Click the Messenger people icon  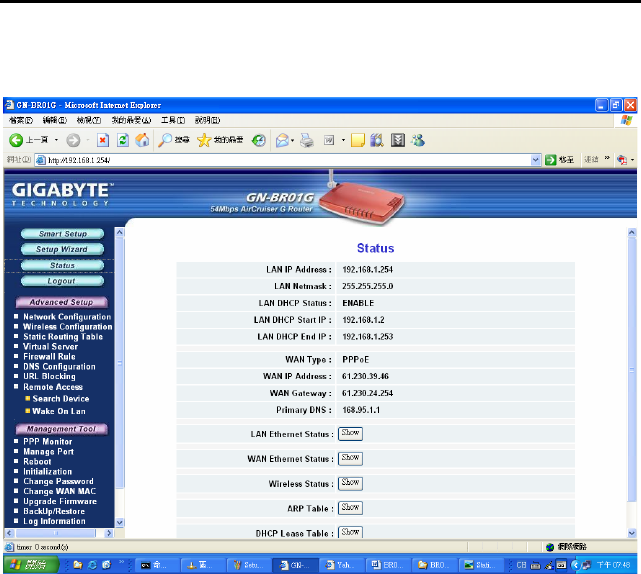tap(418, 140)
